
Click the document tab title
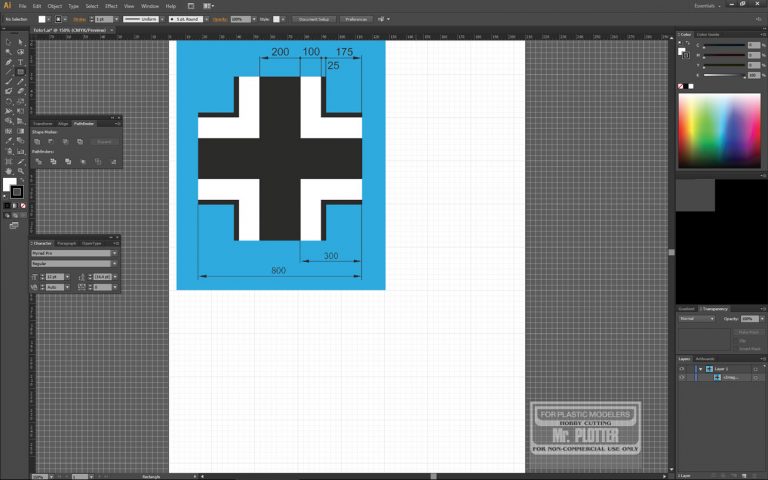click(x=69, y=30)
